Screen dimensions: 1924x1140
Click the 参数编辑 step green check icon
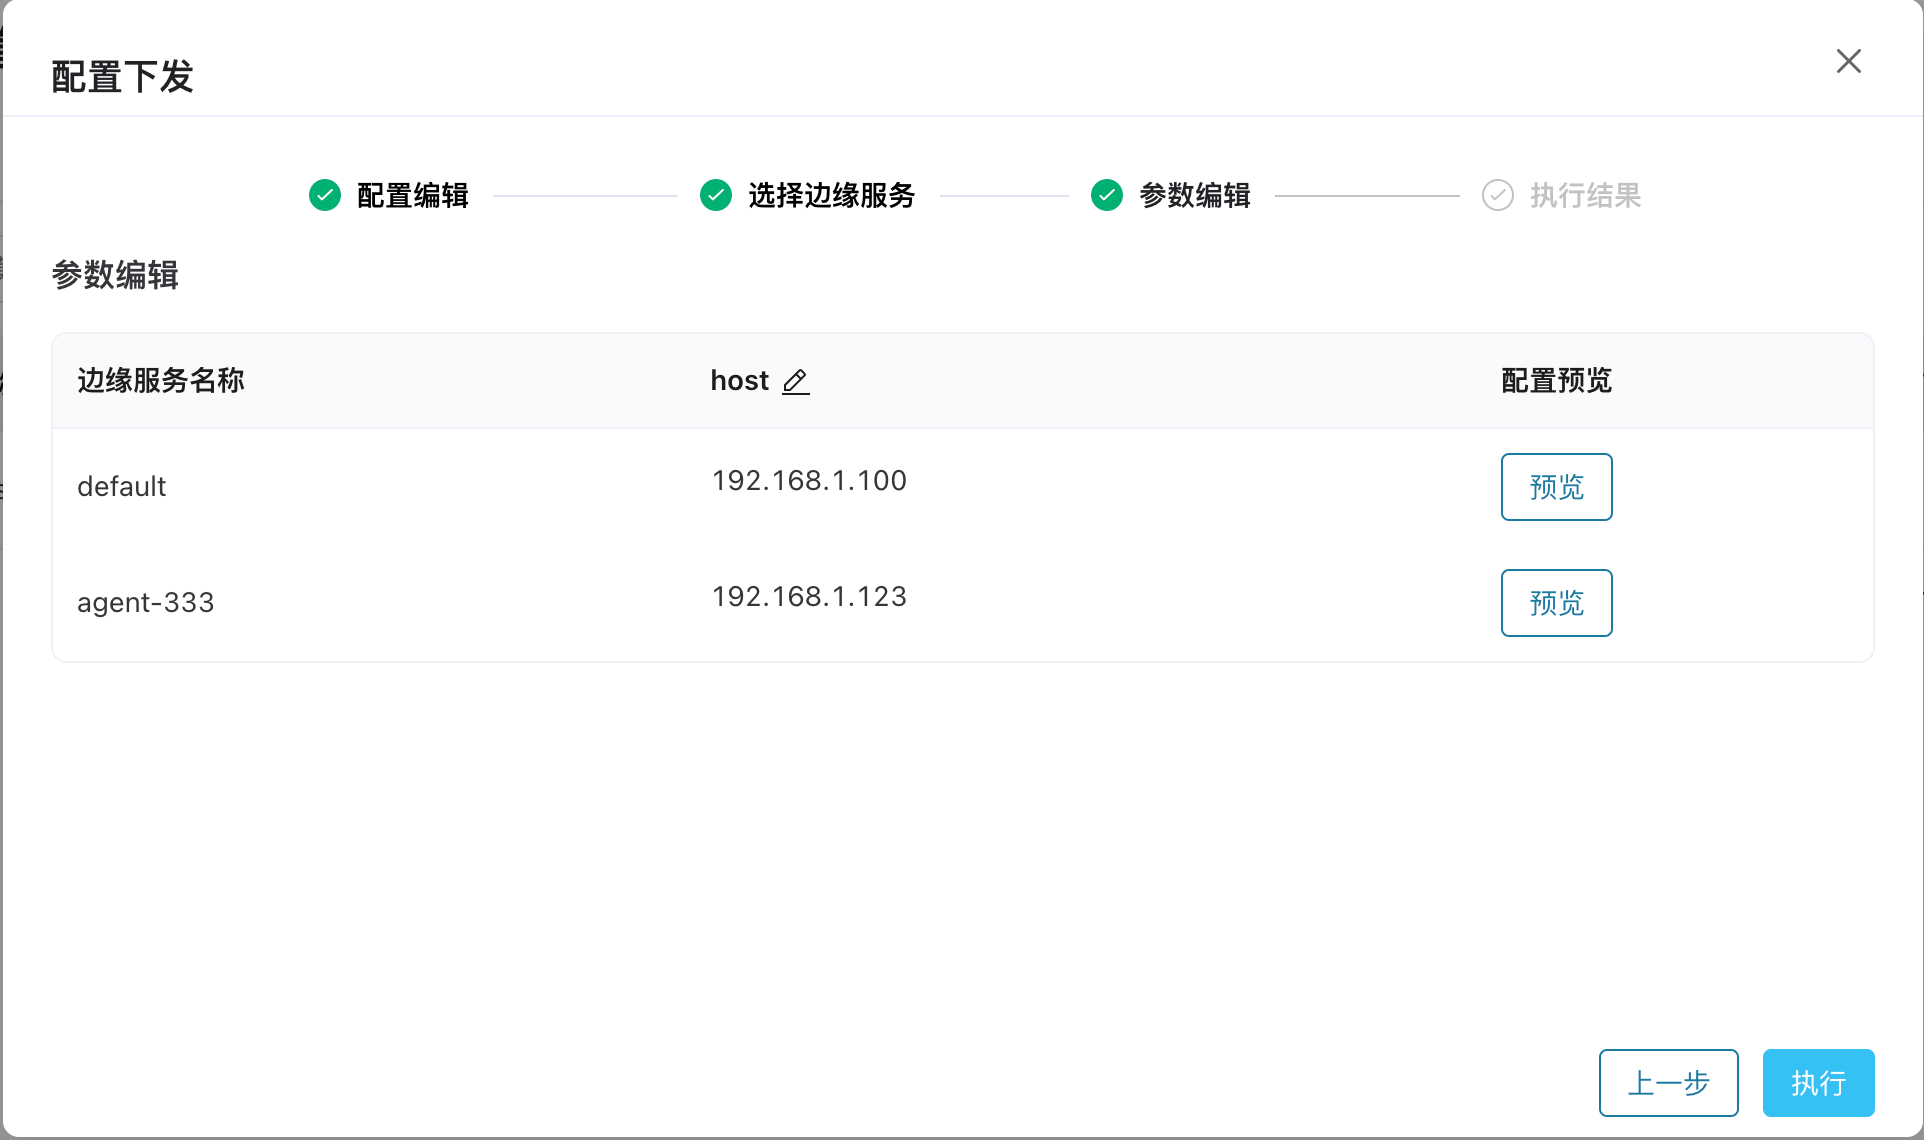pyautogui.click(x=1107, y=195)
